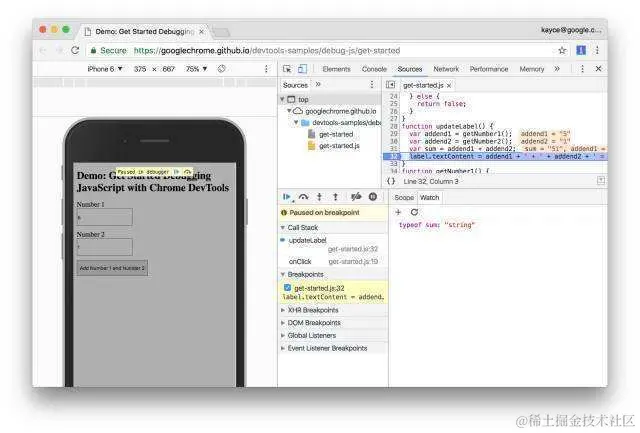The image size is (640, 433).
Task: Click line number 29 gutter
Action: click(x=393, y=133)
